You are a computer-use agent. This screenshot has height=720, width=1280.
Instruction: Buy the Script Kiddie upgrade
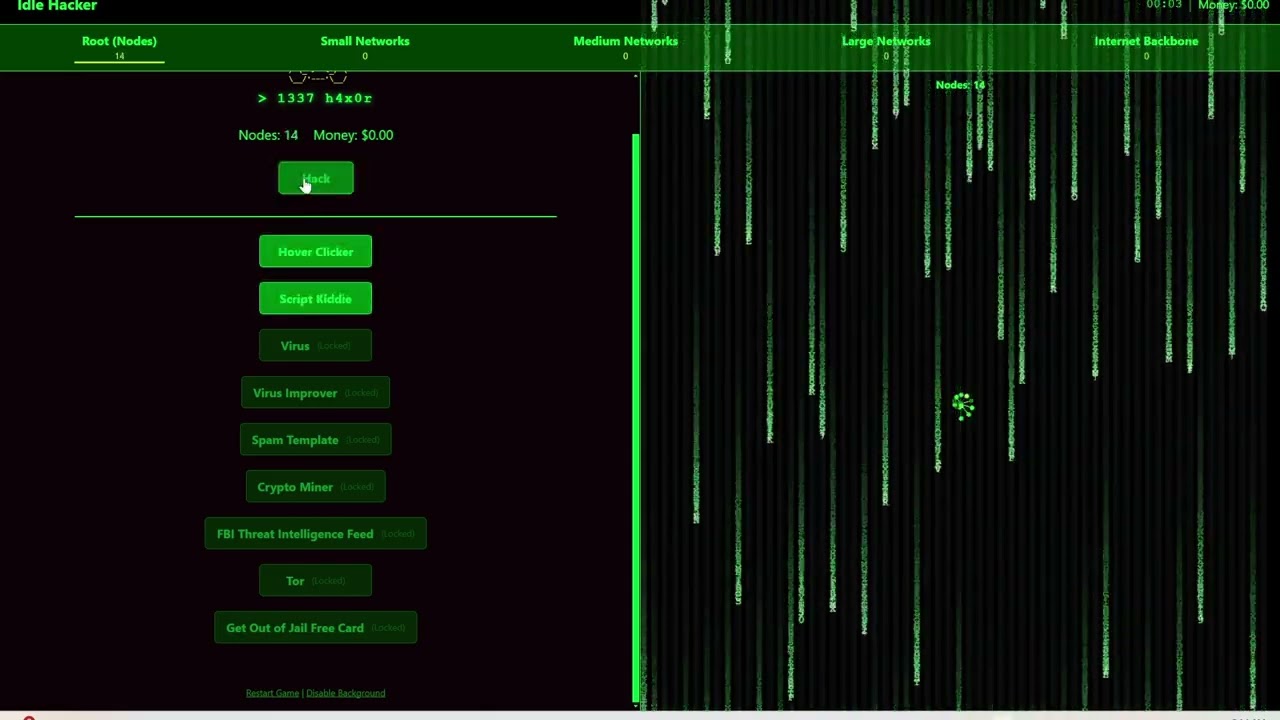315,299
